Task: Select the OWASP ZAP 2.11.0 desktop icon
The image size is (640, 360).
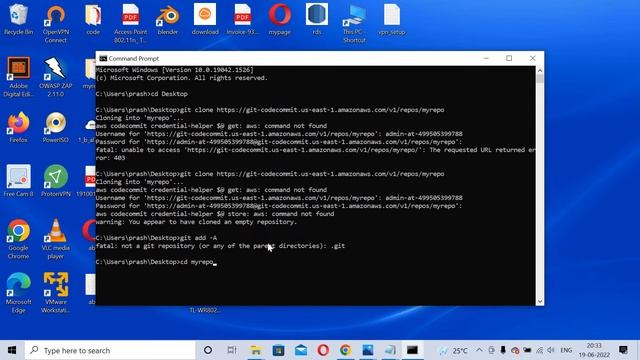Action: (x=56, y=77)
